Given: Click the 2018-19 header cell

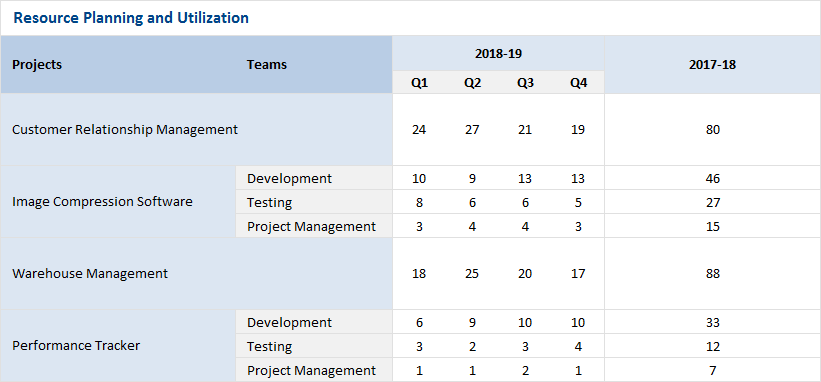Looking at the screenshot, I should [x=498, y=53].
